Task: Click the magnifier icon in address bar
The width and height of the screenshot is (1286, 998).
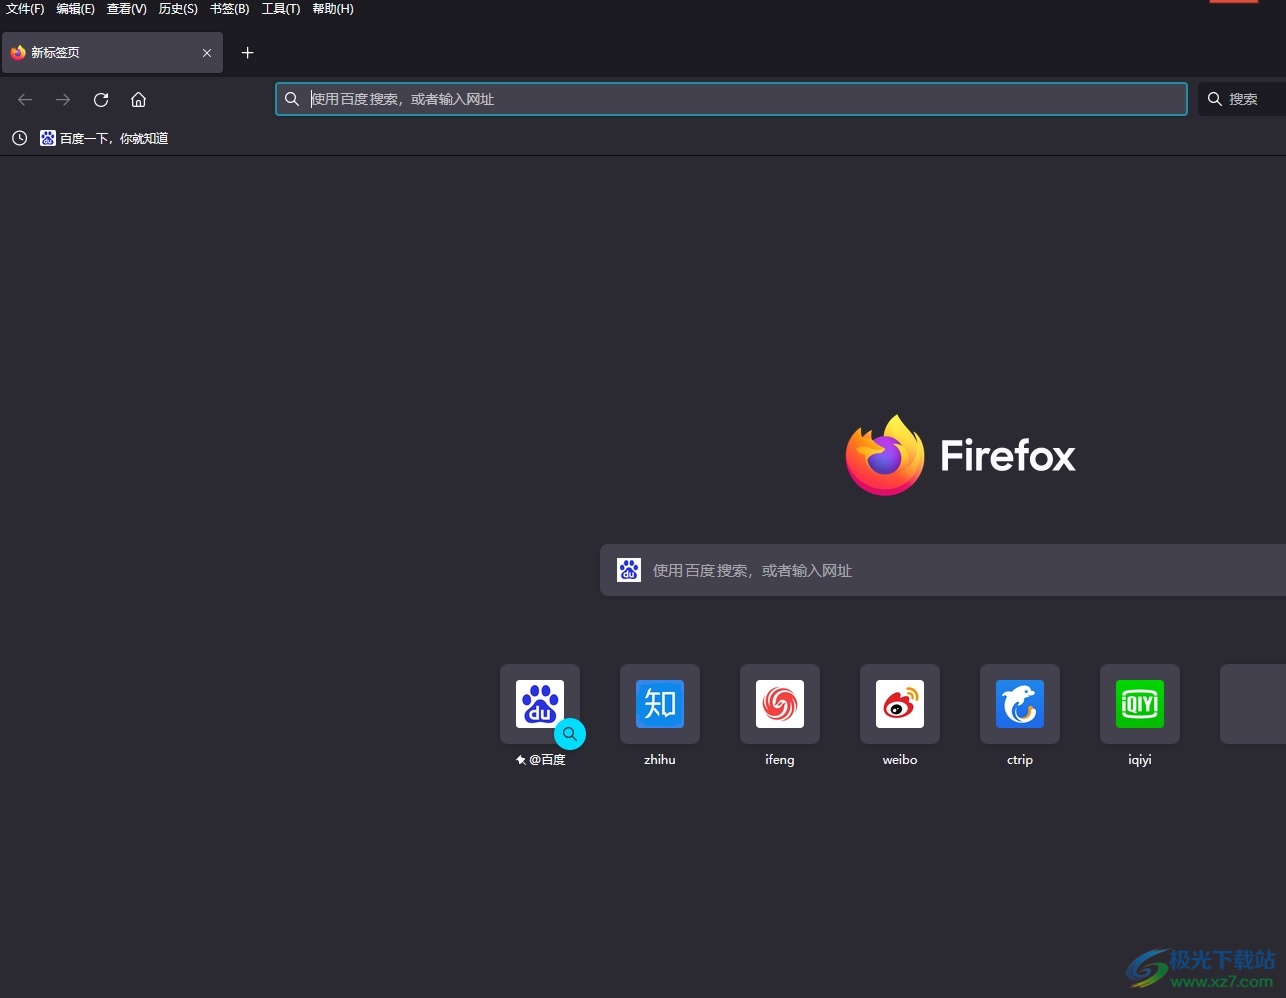Action: (292, 99)
